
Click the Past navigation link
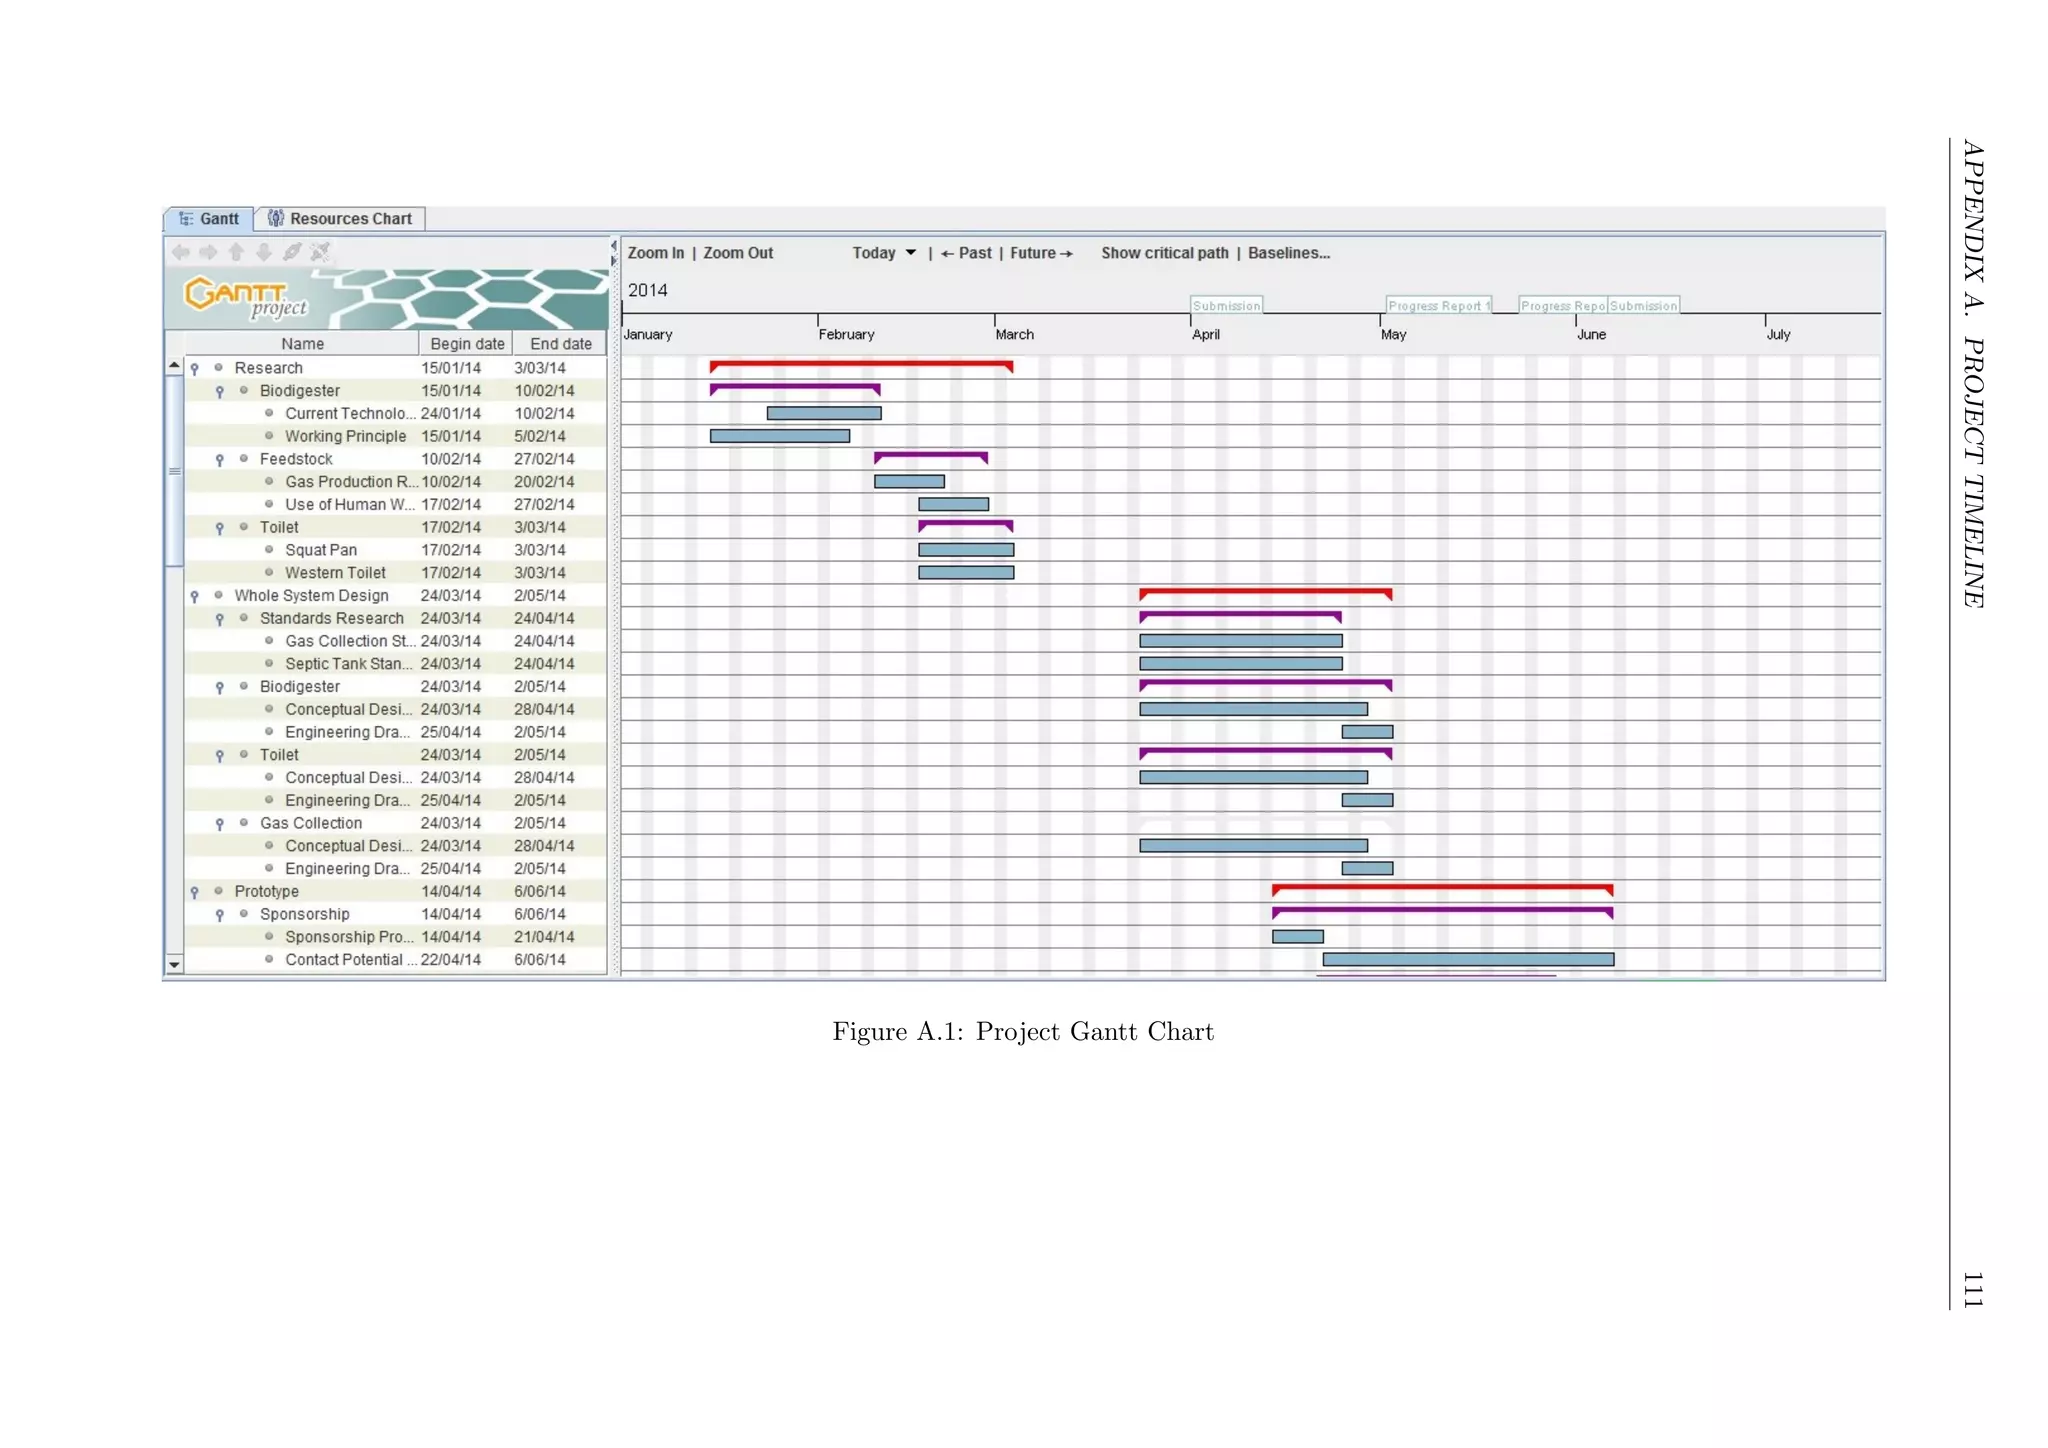(966, 253)
